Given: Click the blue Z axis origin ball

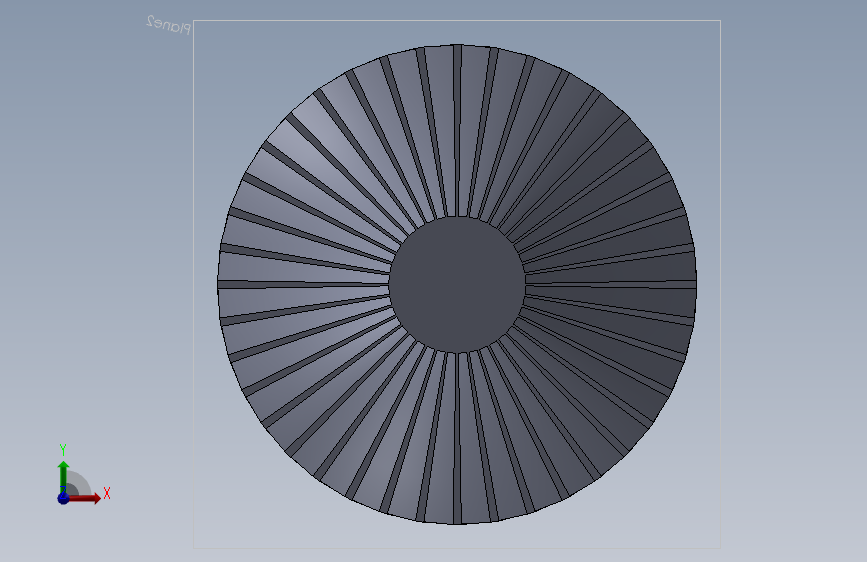Looking at the screenshot, I should click(63, 498).
